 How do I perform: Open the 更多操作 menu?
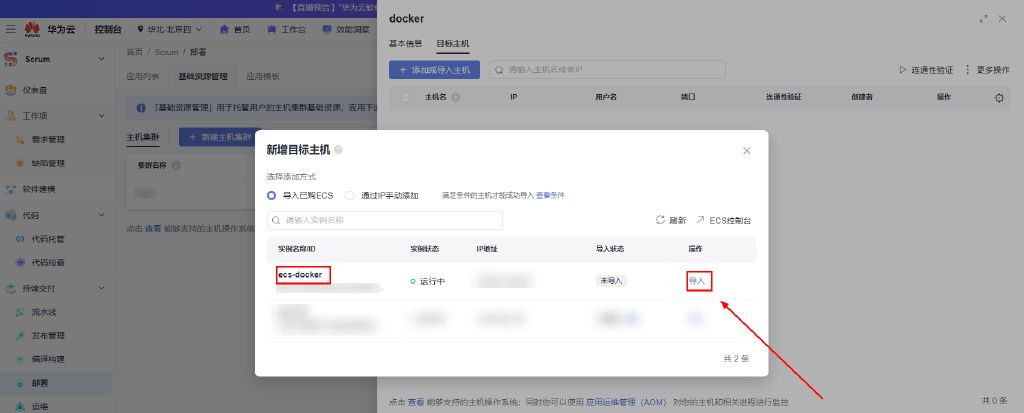coord(987,70)
